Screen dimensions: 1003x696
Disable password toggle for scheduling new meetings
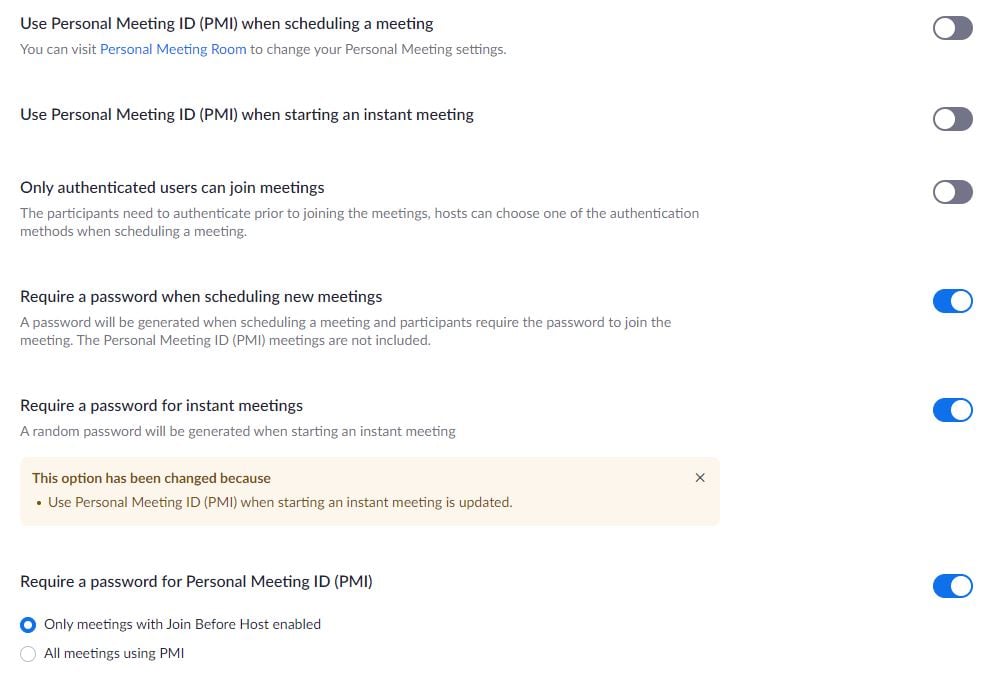(952, 301)
